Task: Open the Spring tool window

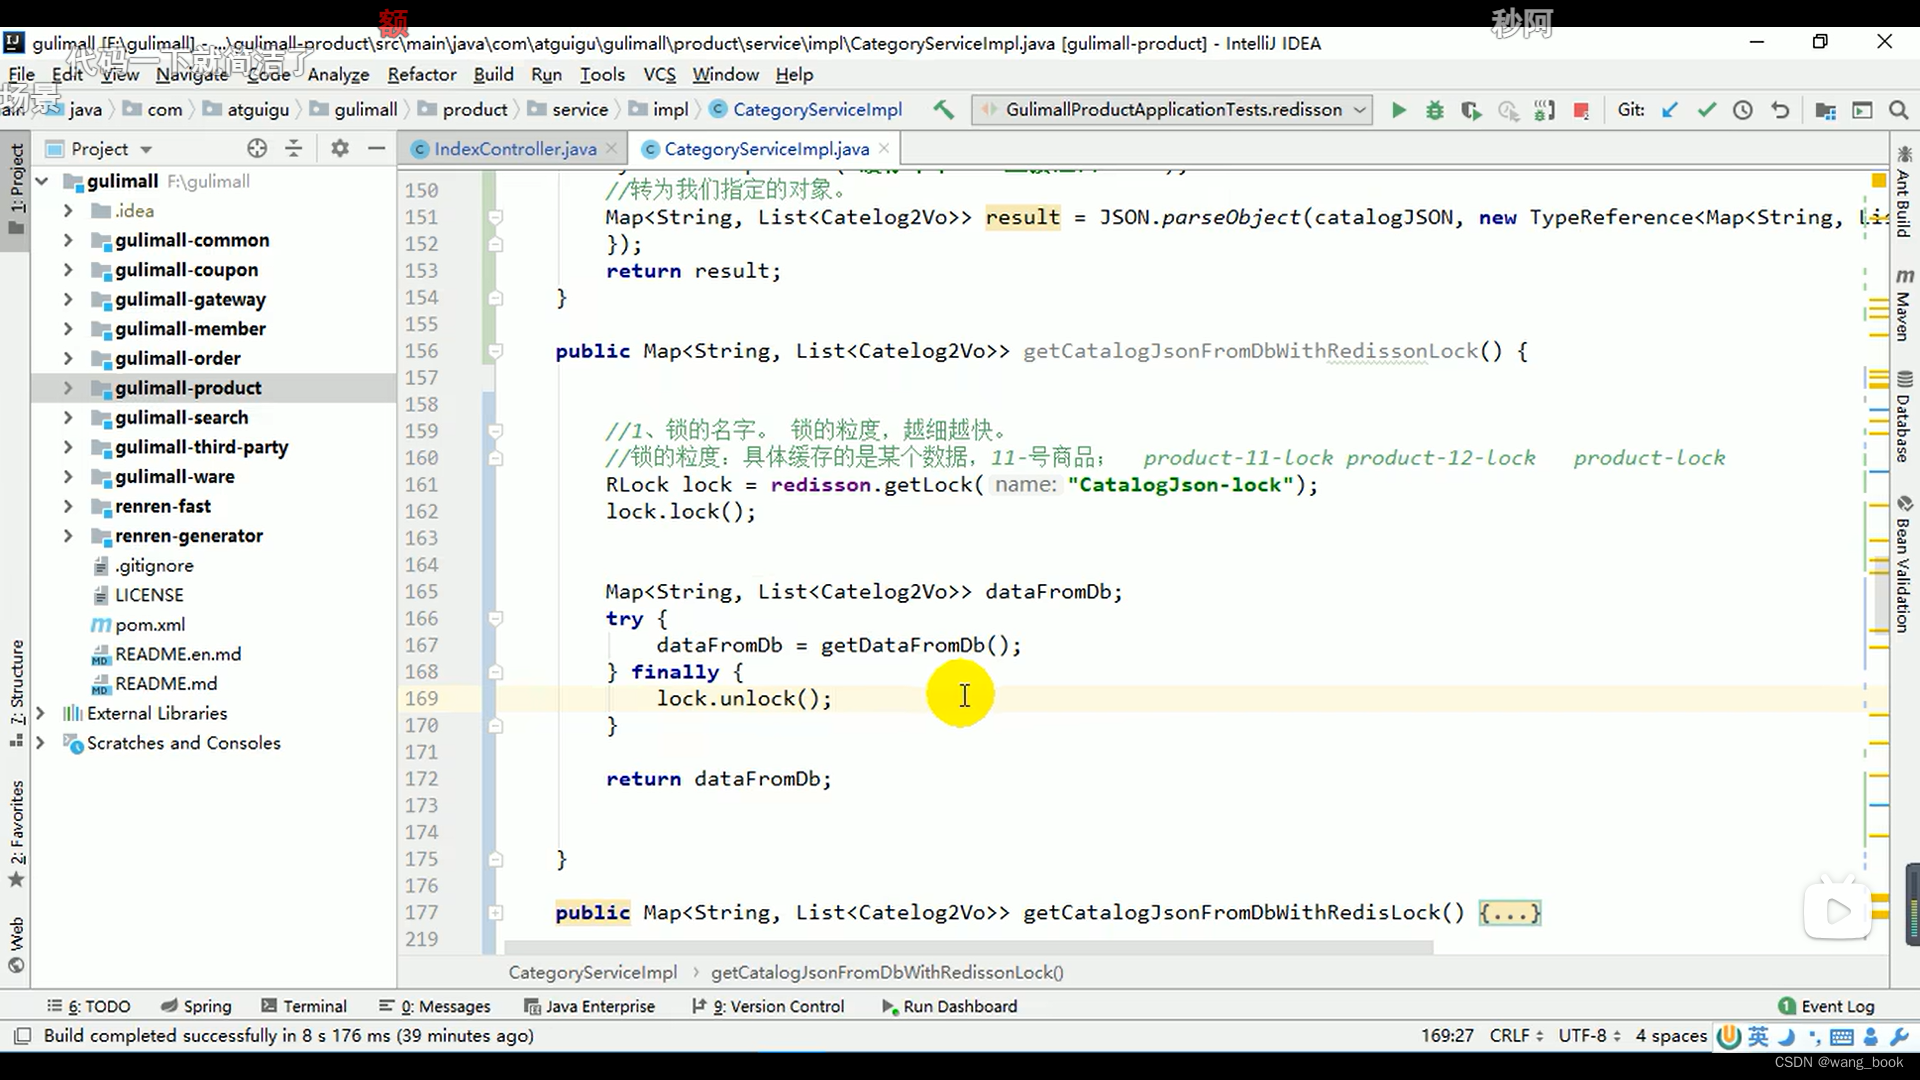Action: click(x=196, y=1006)
